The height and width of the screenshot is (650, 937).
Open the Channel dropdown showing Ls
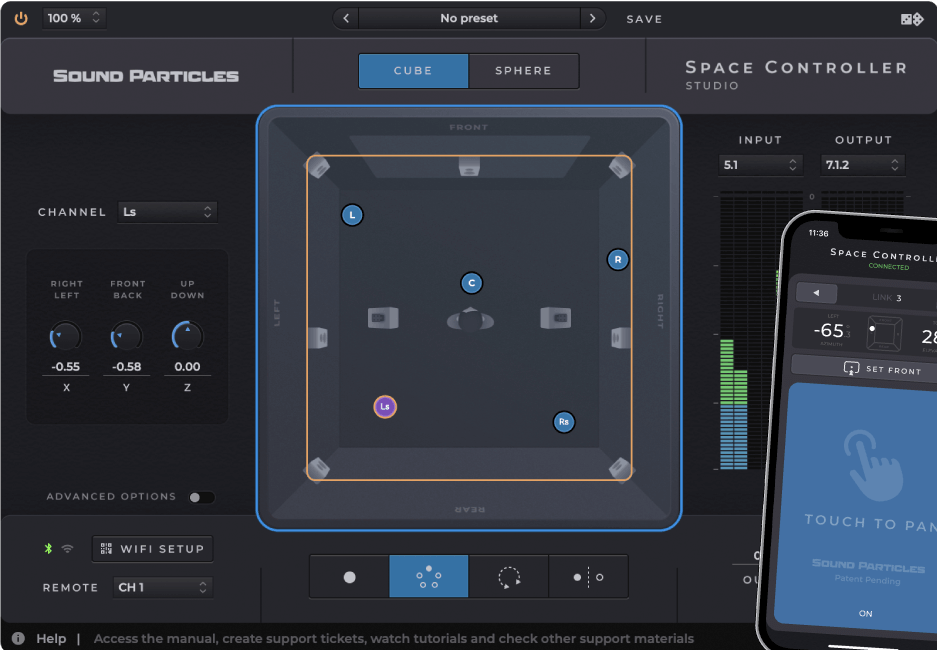pyautogui.click(x=167, y=212)
